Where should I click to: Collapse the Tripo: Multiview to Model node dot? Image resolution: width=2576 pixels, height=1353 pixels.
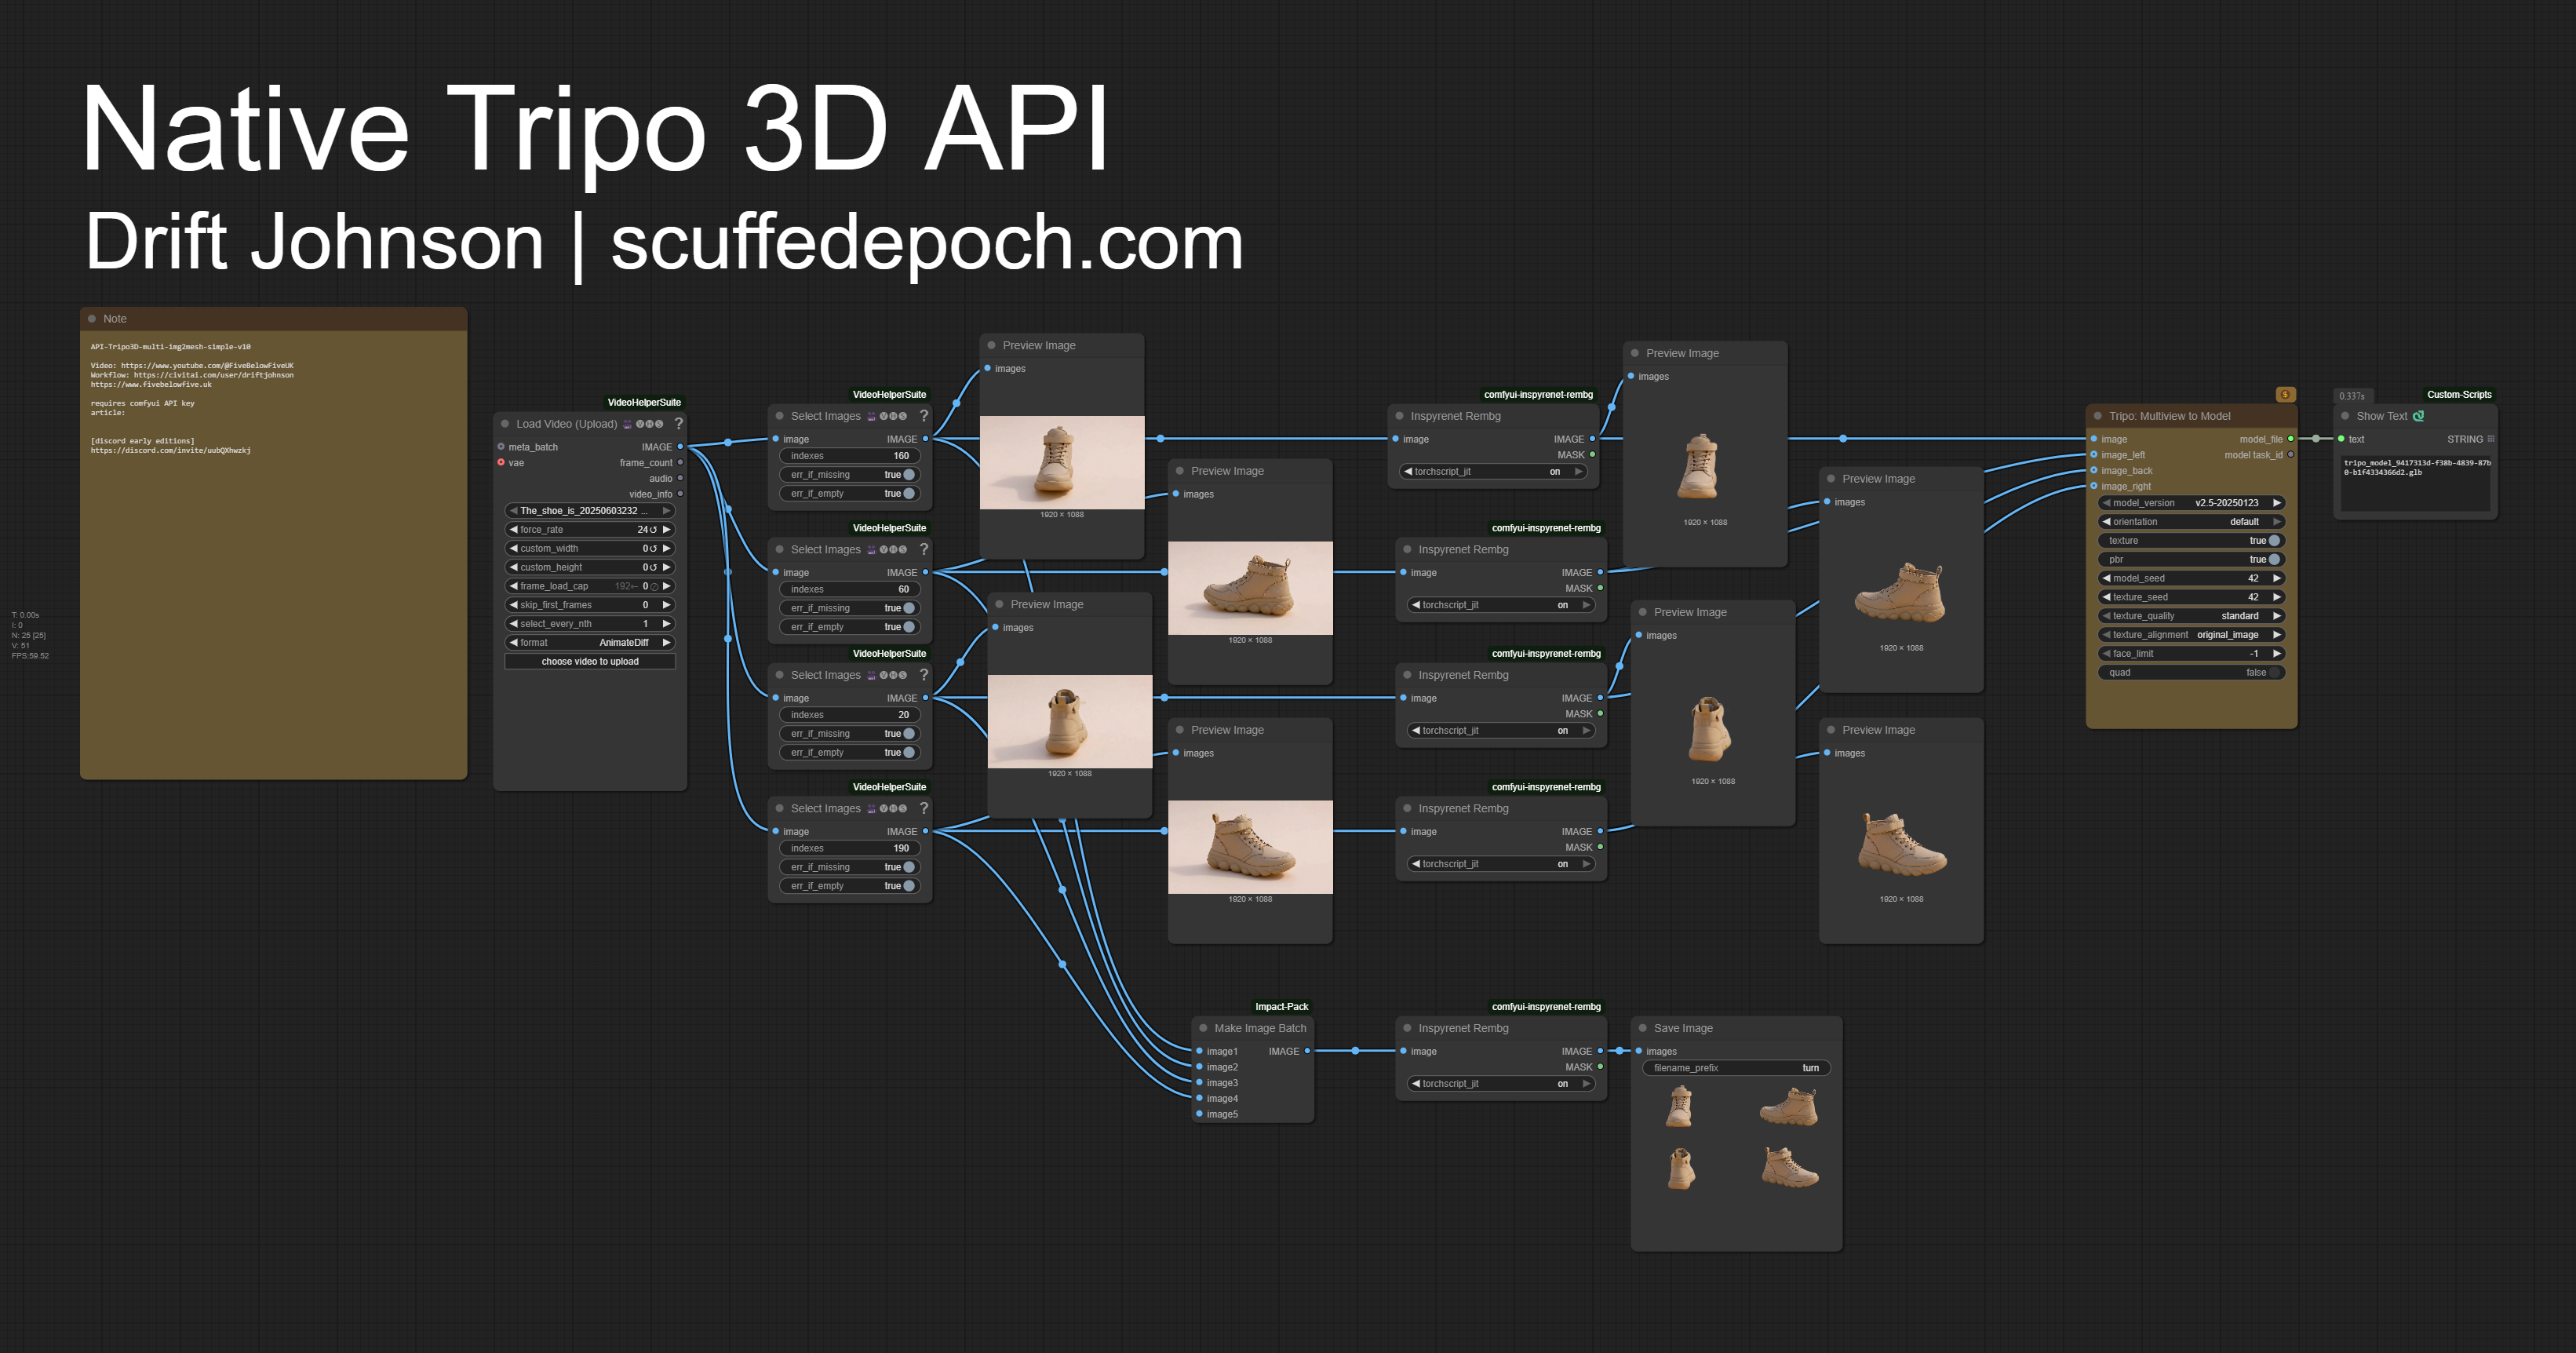click(2098, 416)
